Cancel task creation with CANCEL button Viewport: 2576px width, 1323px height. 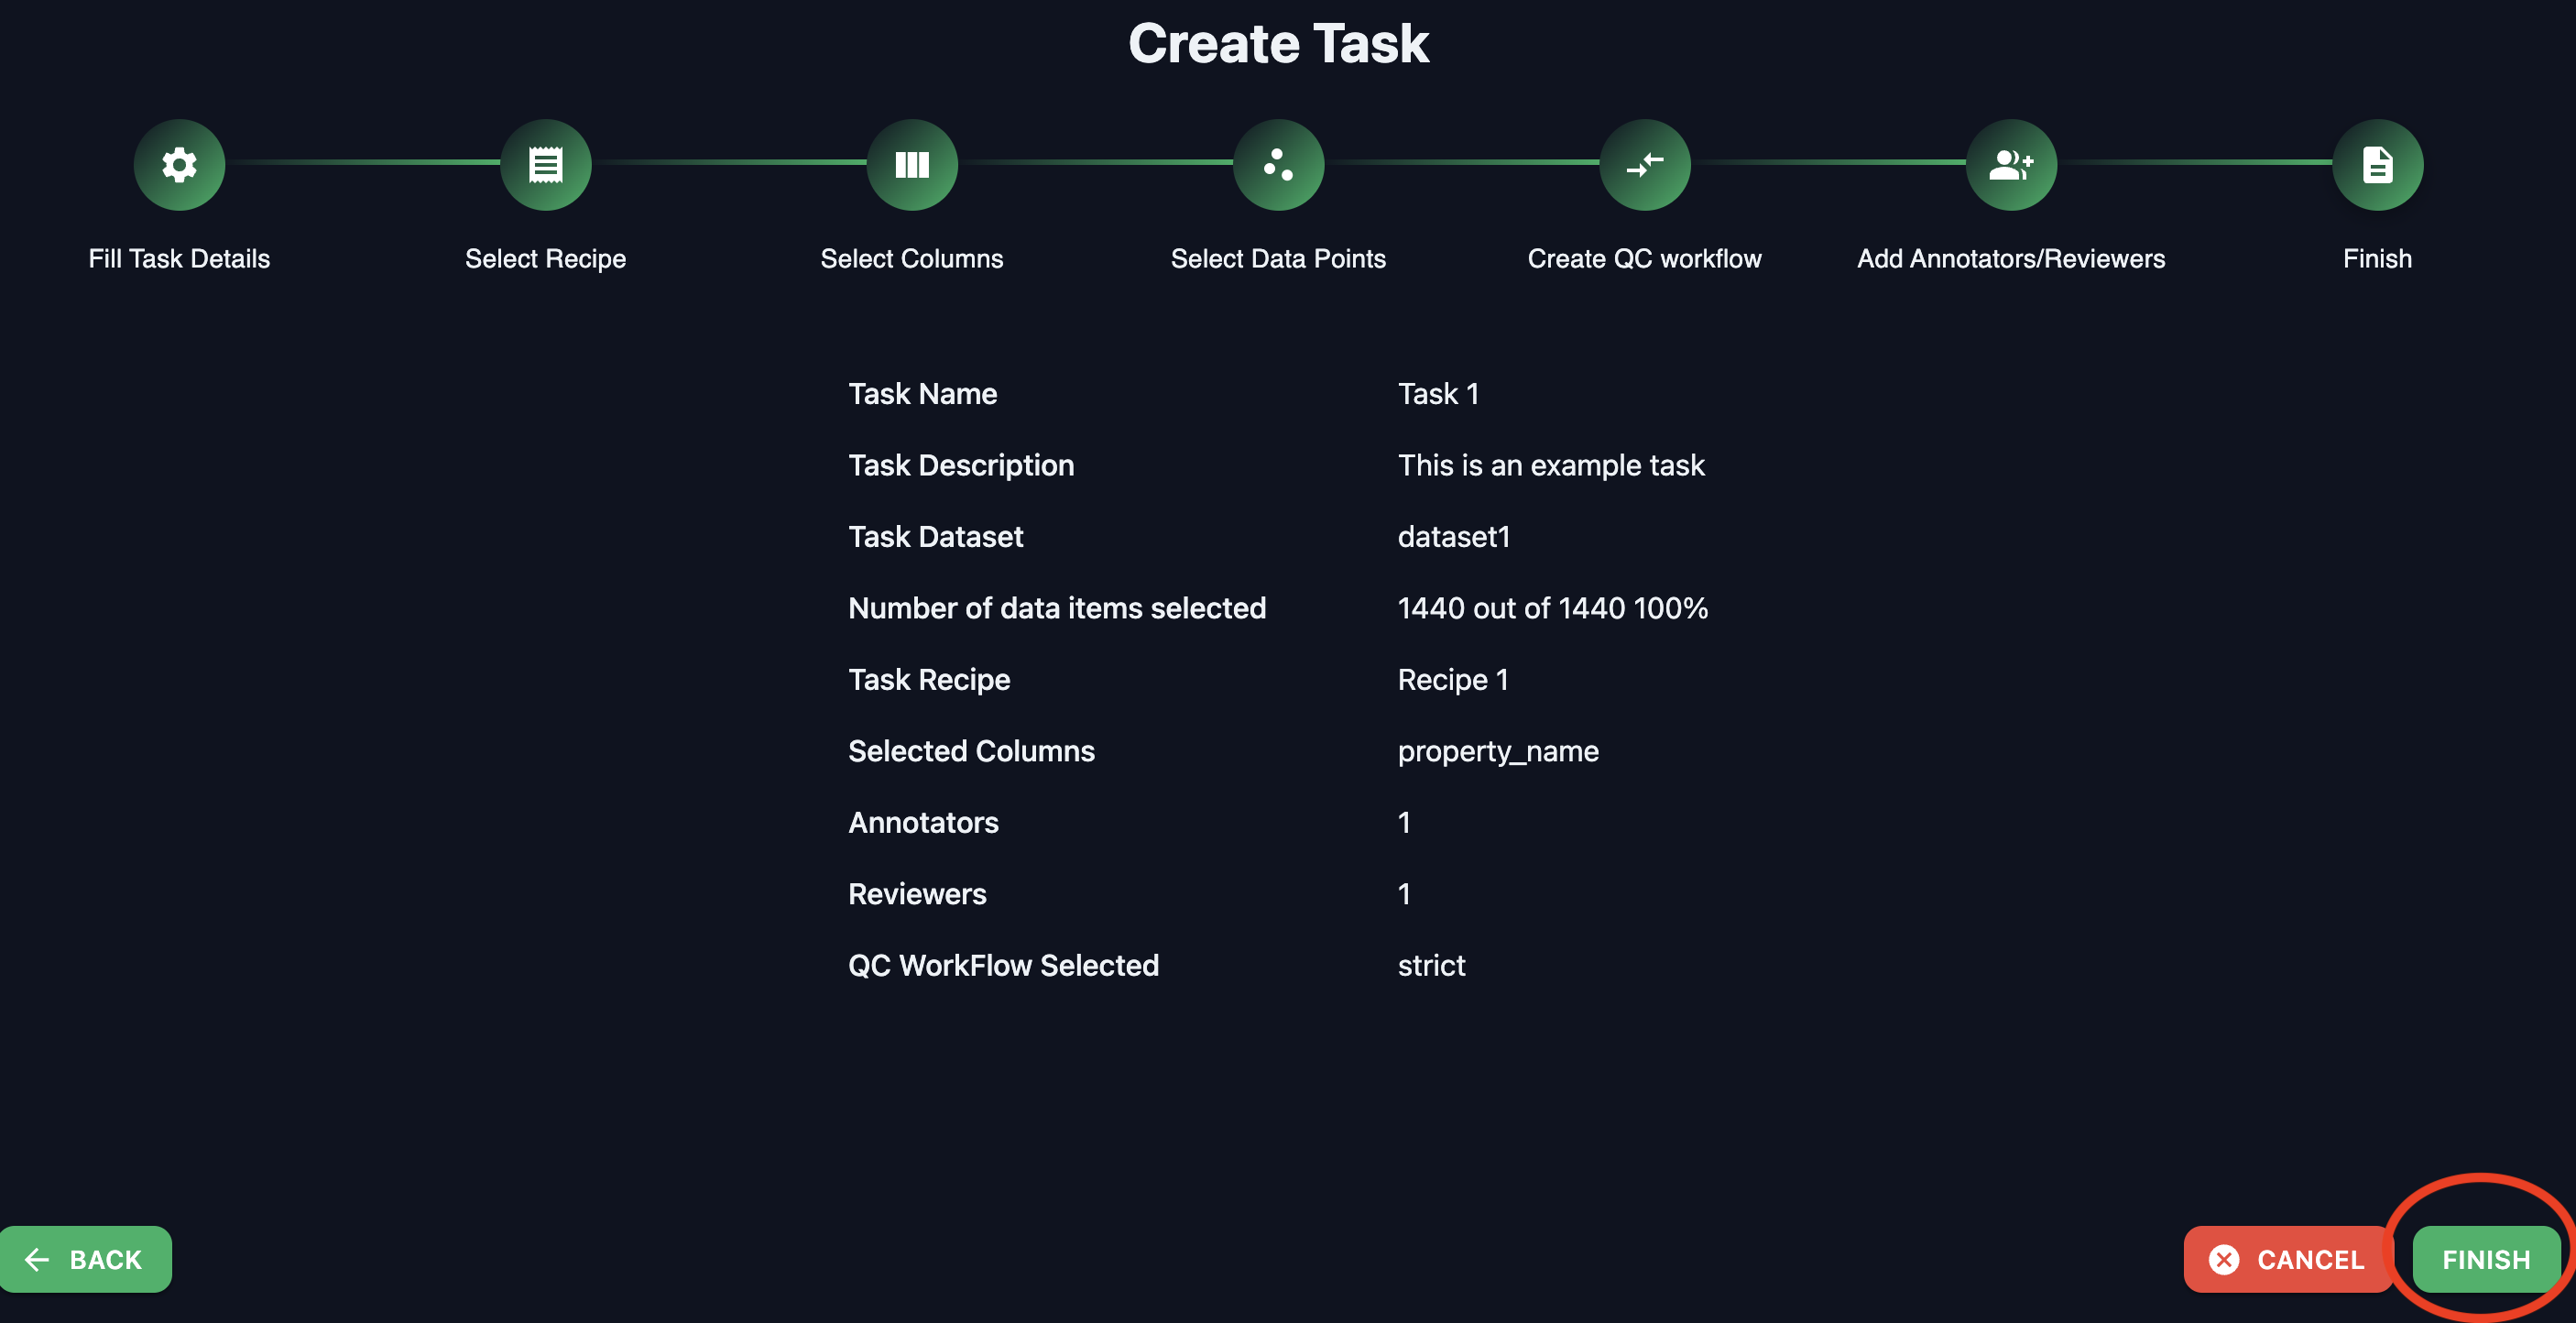(x=2287, y=1260)
